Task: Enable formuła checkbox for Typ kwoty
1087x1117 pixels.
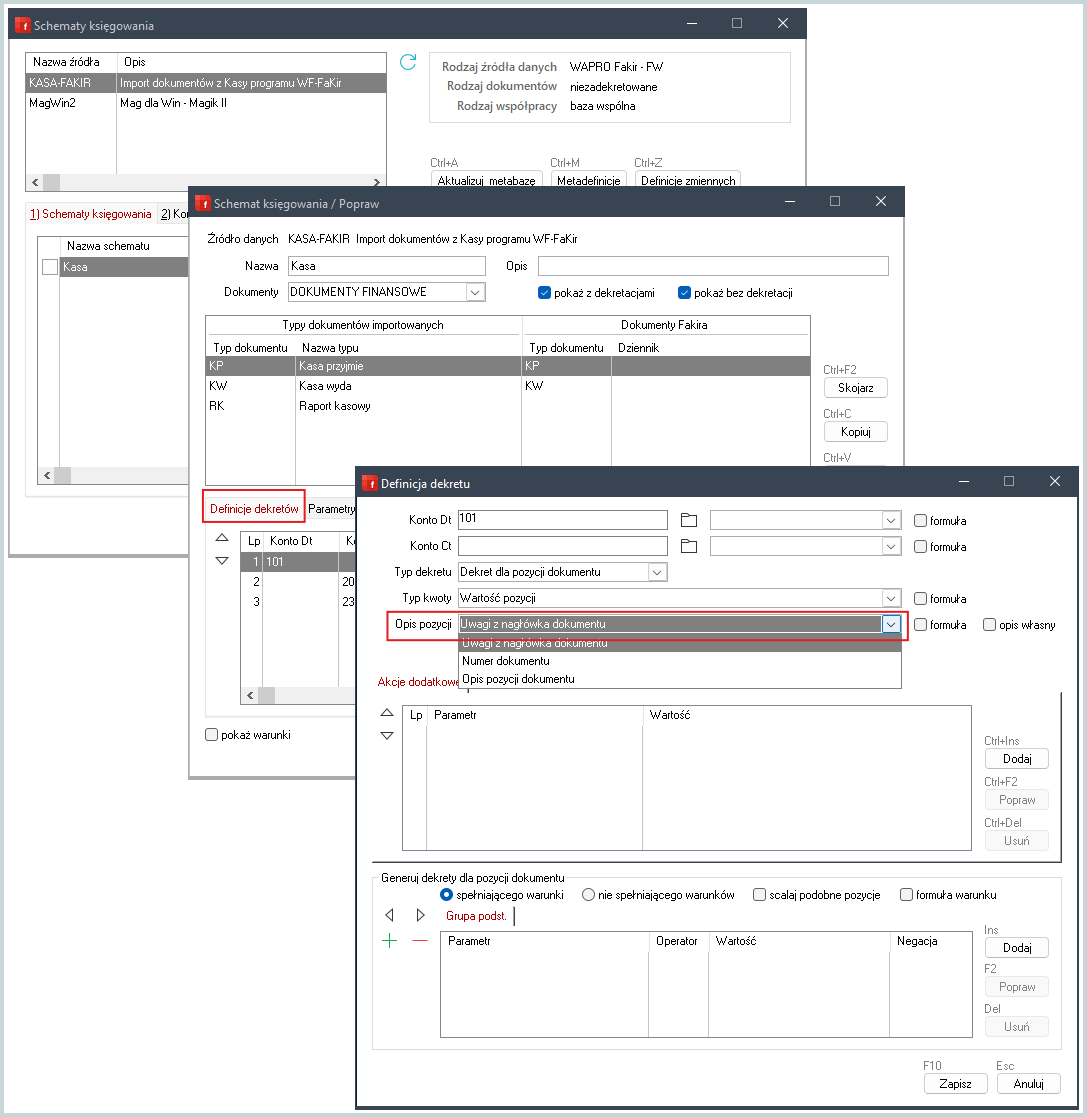Action: [x=920, y=598]
